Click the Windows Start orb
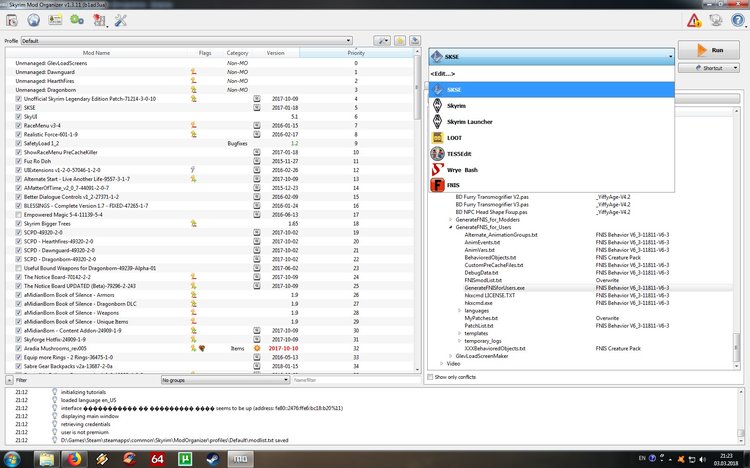 tap(11, 459)
